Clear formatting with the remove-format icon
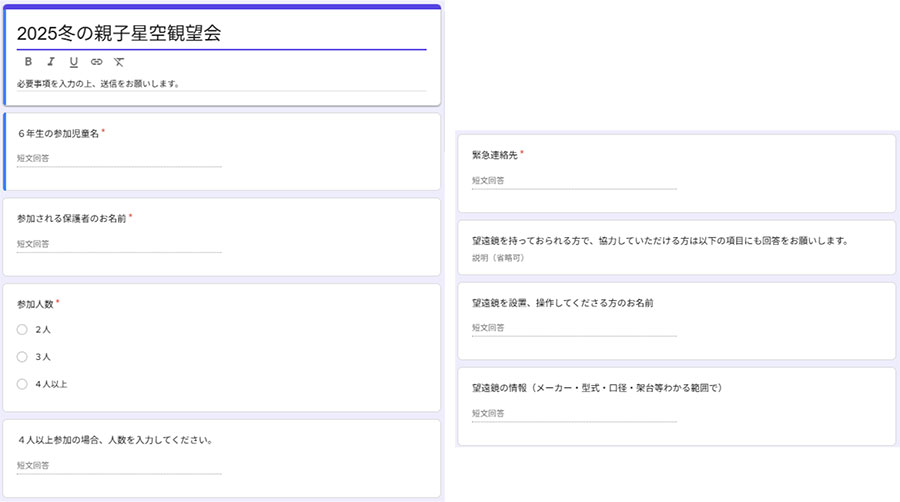The width and height of the screenshot is (900, 502). point(119,61)
